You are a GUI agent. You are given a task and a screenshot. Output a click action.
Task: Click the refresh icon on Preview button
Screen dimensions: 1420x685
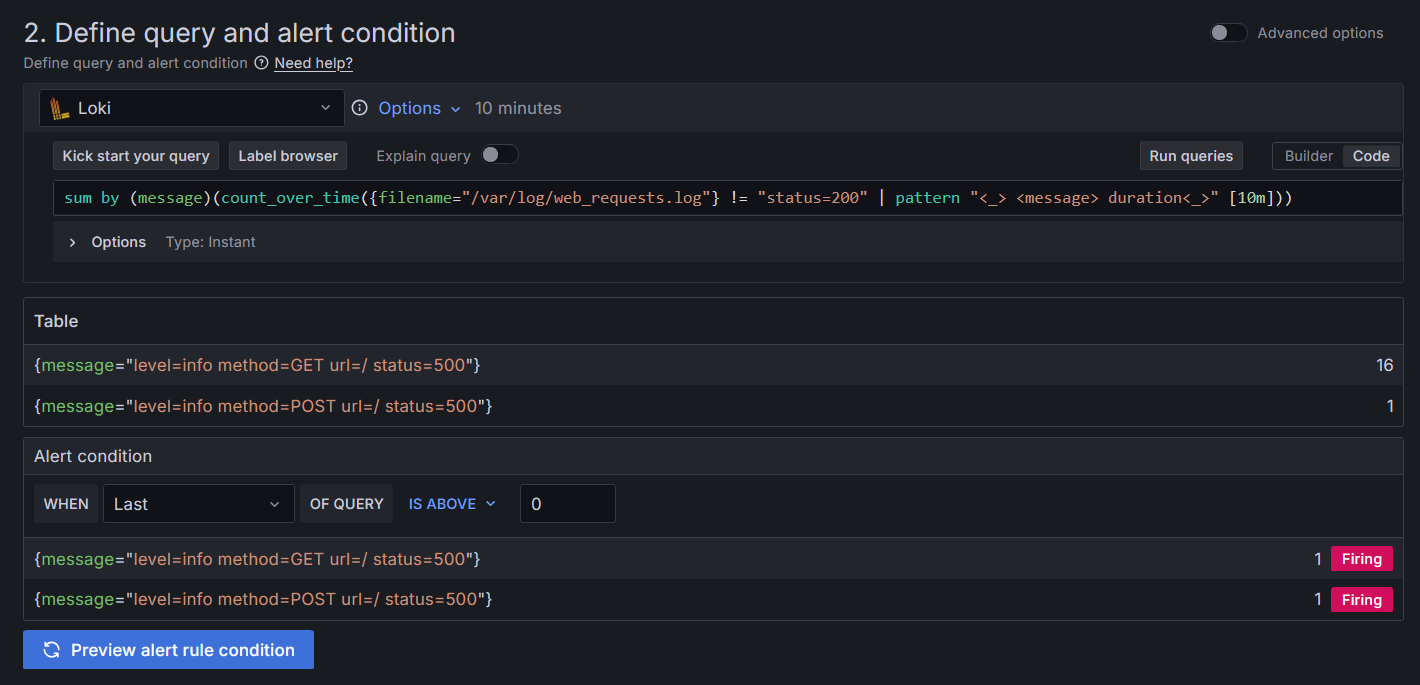point(52,649)
